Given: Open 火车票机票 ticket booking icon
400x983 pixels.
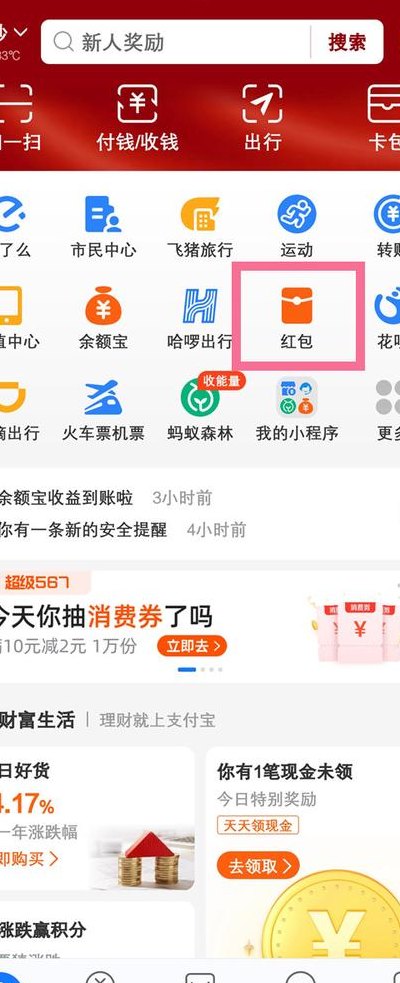Looking at the screenshot, I should click(x=103, y=409).
